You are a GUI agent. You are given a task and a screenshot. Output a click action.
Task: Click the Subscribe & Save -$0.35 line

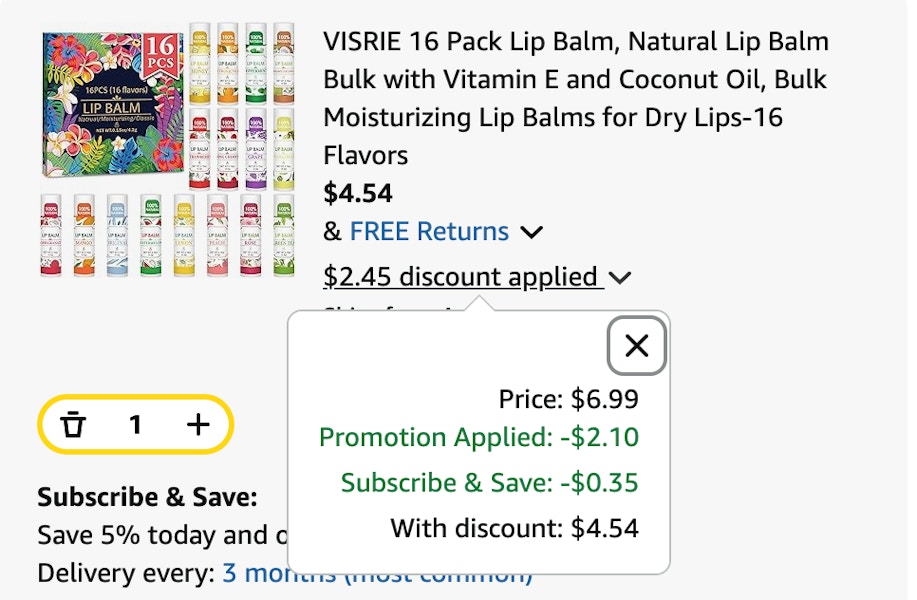tap(489, 482)
